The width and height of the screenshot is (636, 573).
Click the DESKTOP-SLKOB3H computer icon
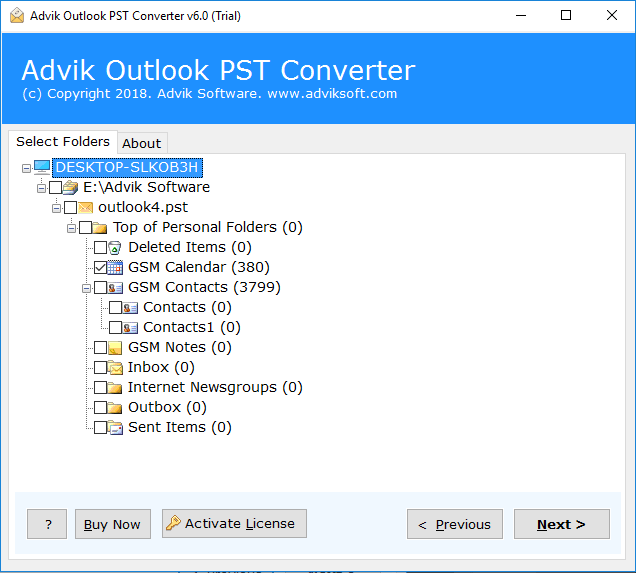coord(42,167)
